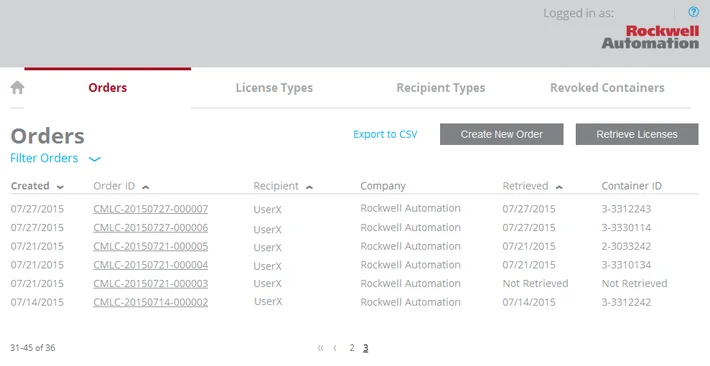Go to previous page with single arrow
The image size is (710, 366).
coord(335,348)
